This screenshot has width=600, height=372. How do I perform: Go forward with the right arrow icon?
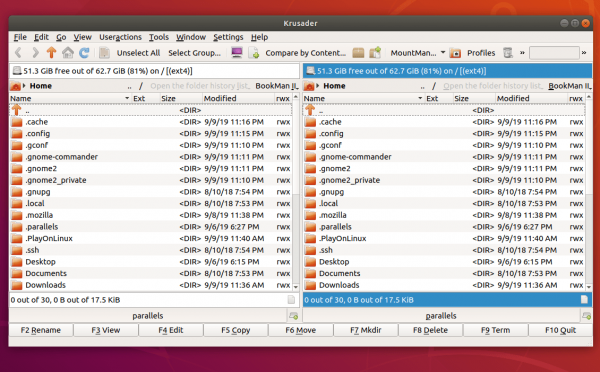pyautogui.click(x=35, y=52)
